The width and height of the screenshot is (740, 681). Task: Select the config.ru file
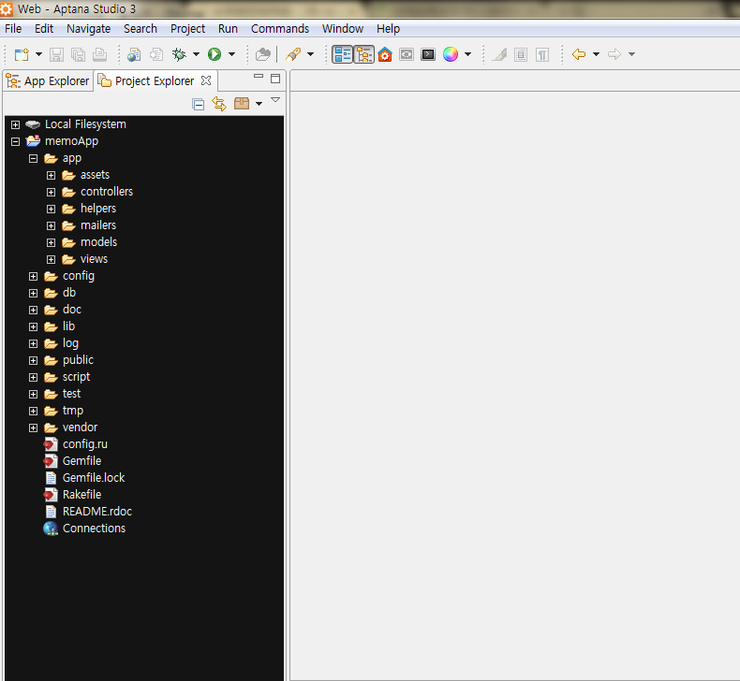point(85,444)
